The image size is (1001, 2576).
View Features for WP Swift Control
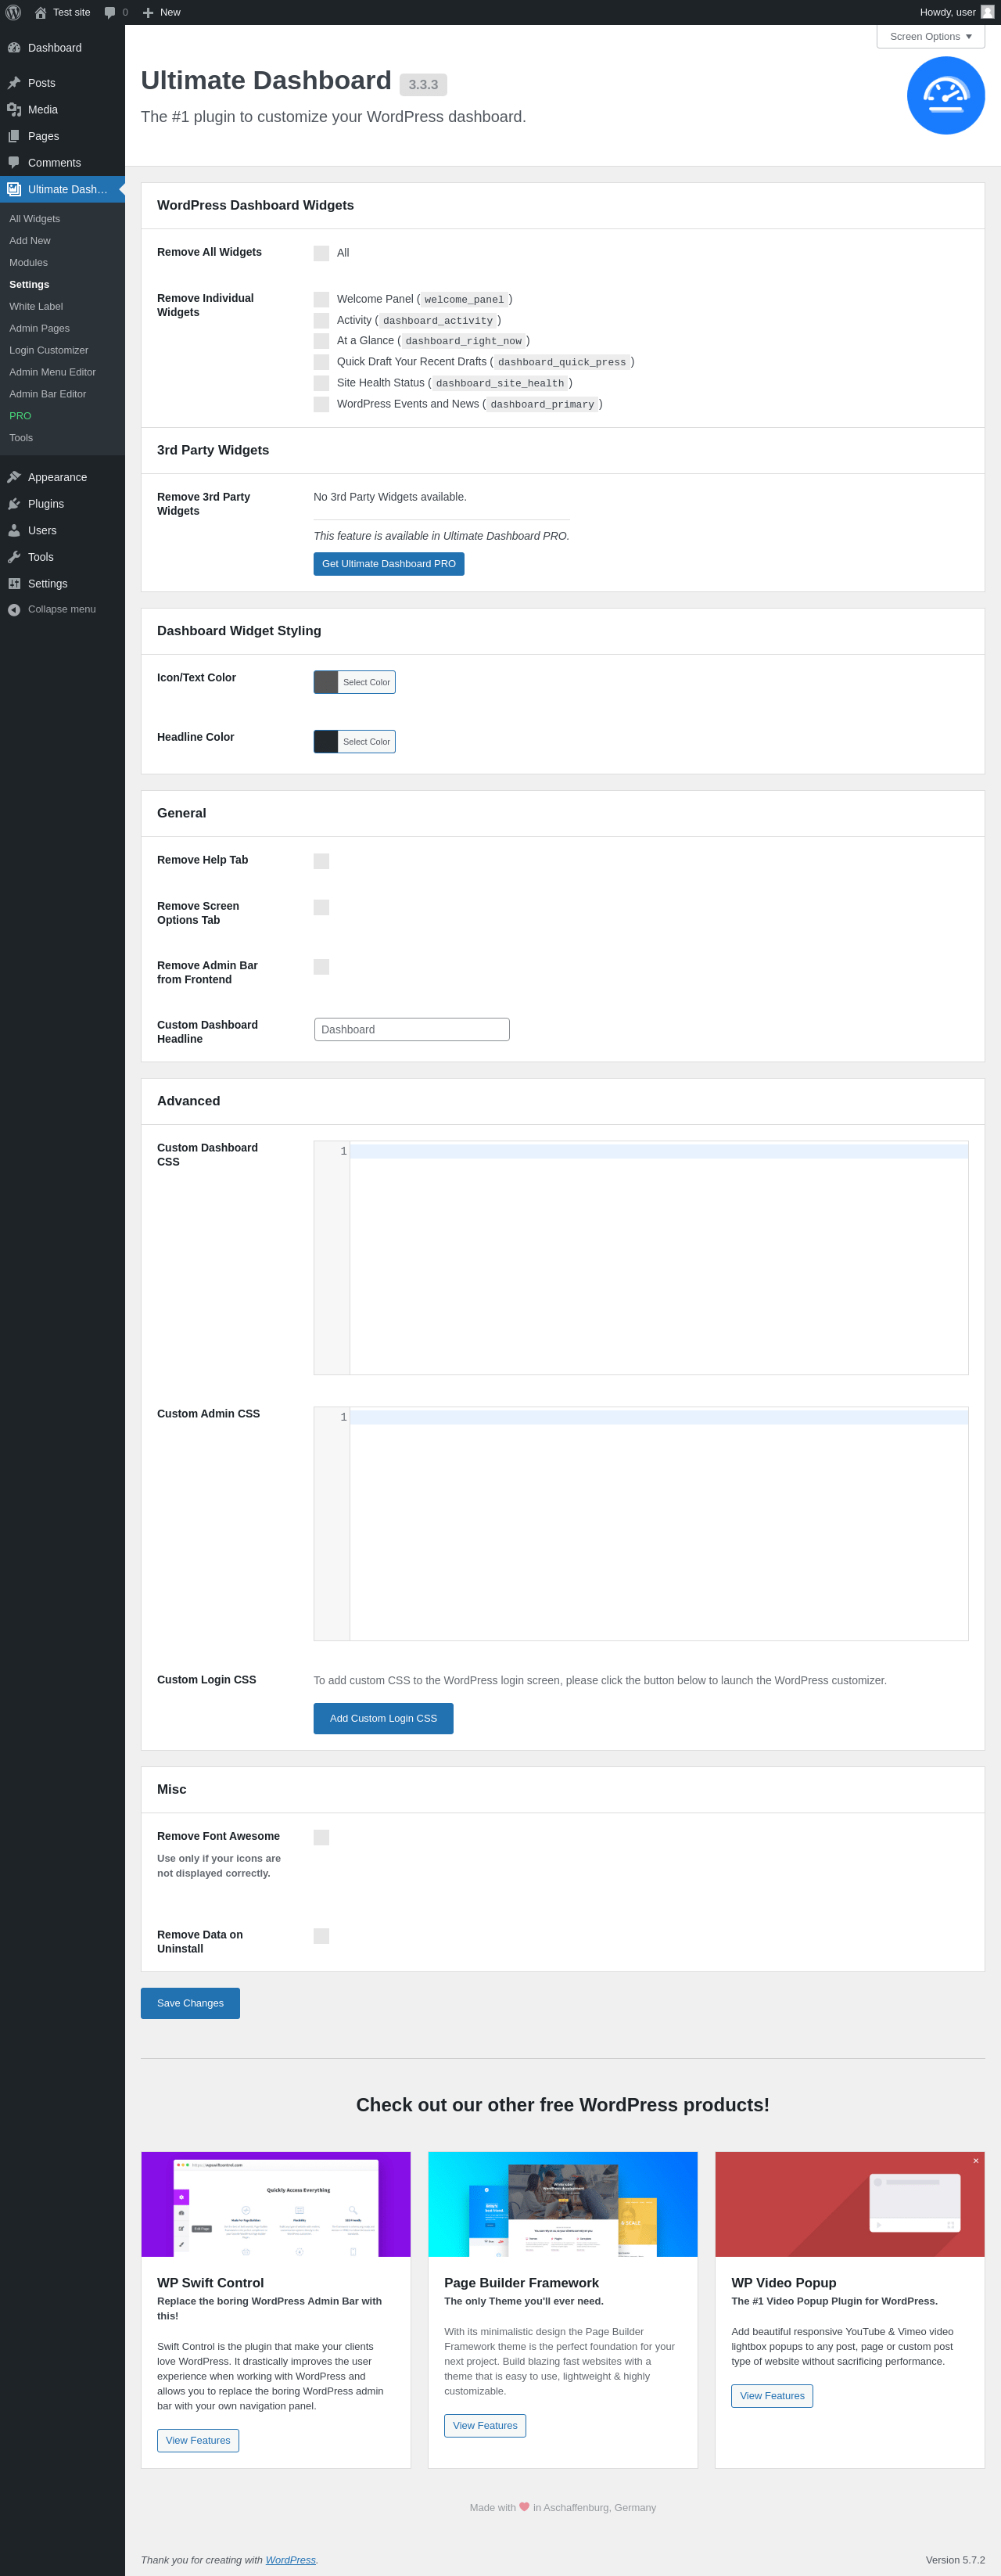coord(198,2440)
